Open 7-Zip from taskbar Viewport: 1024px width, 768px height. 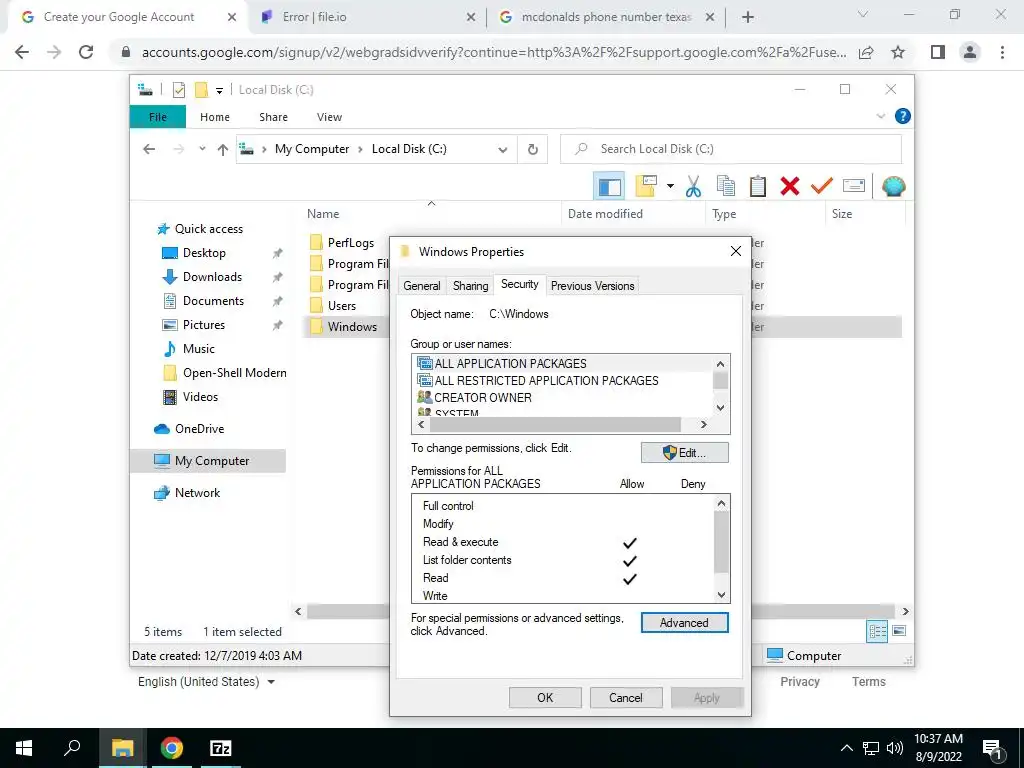click(221, 748)
